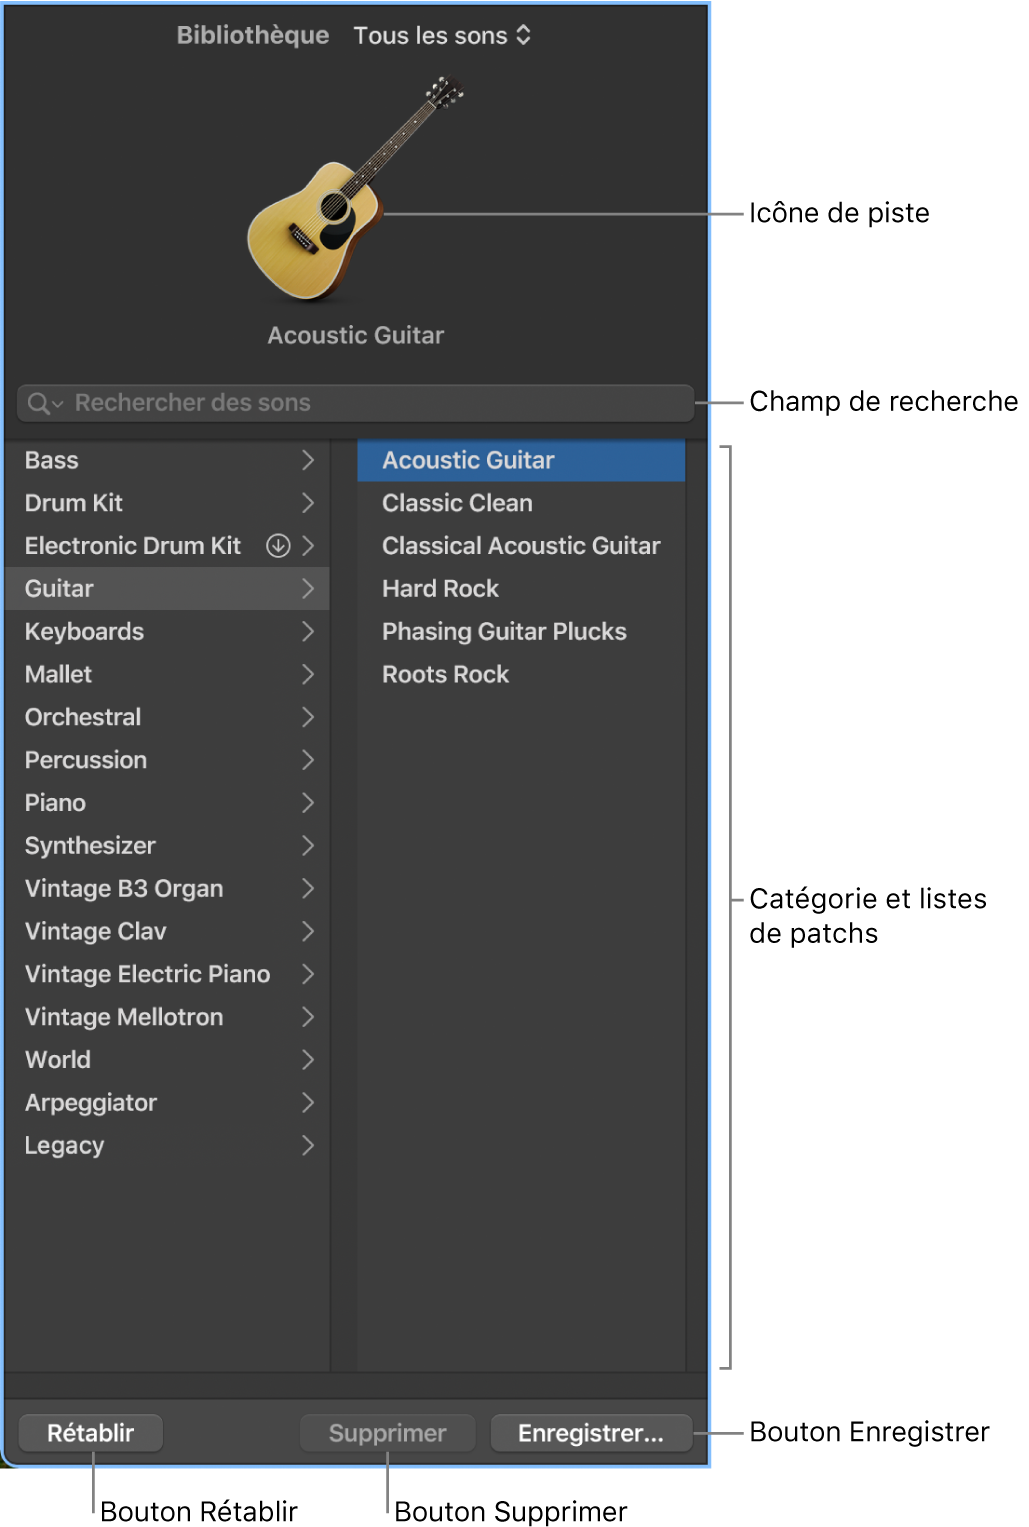
Task: Select the Vintage Clav category
Action: point(167,932)
